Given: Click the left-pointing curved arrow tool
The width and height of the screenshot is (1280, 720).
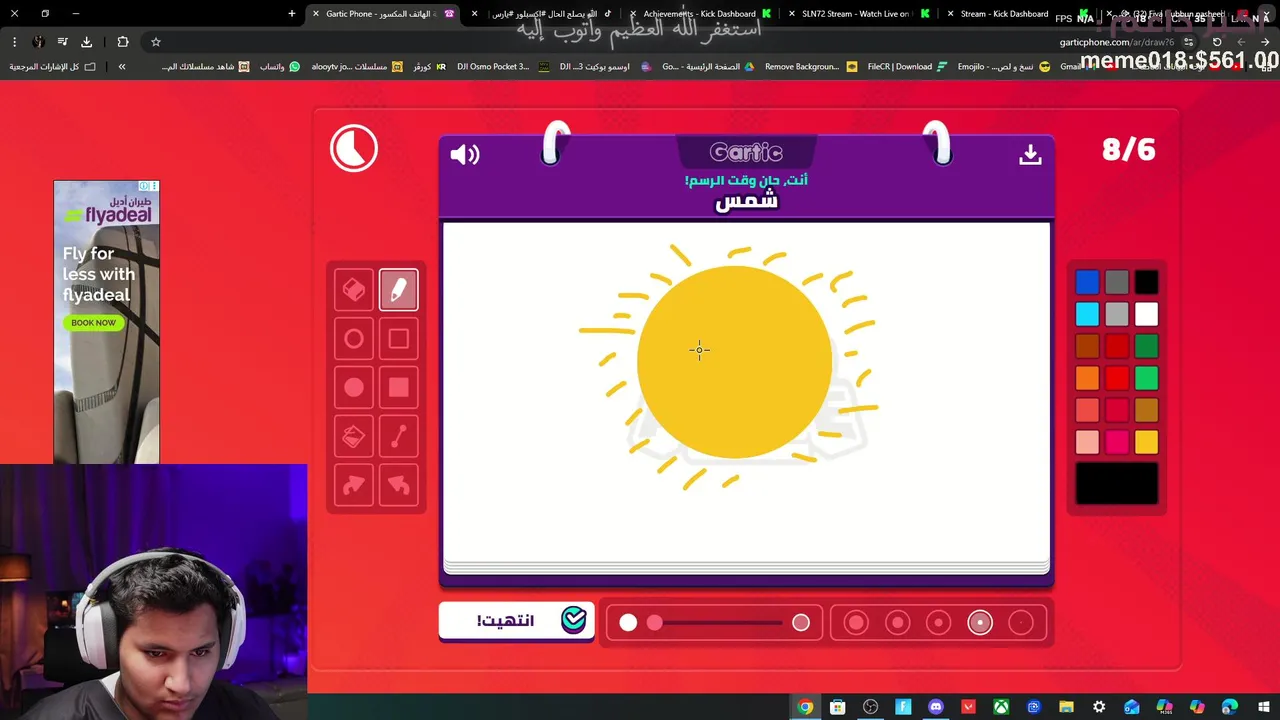Looking at the screenshot, I should pyautogui.click(x=398, y=486).
